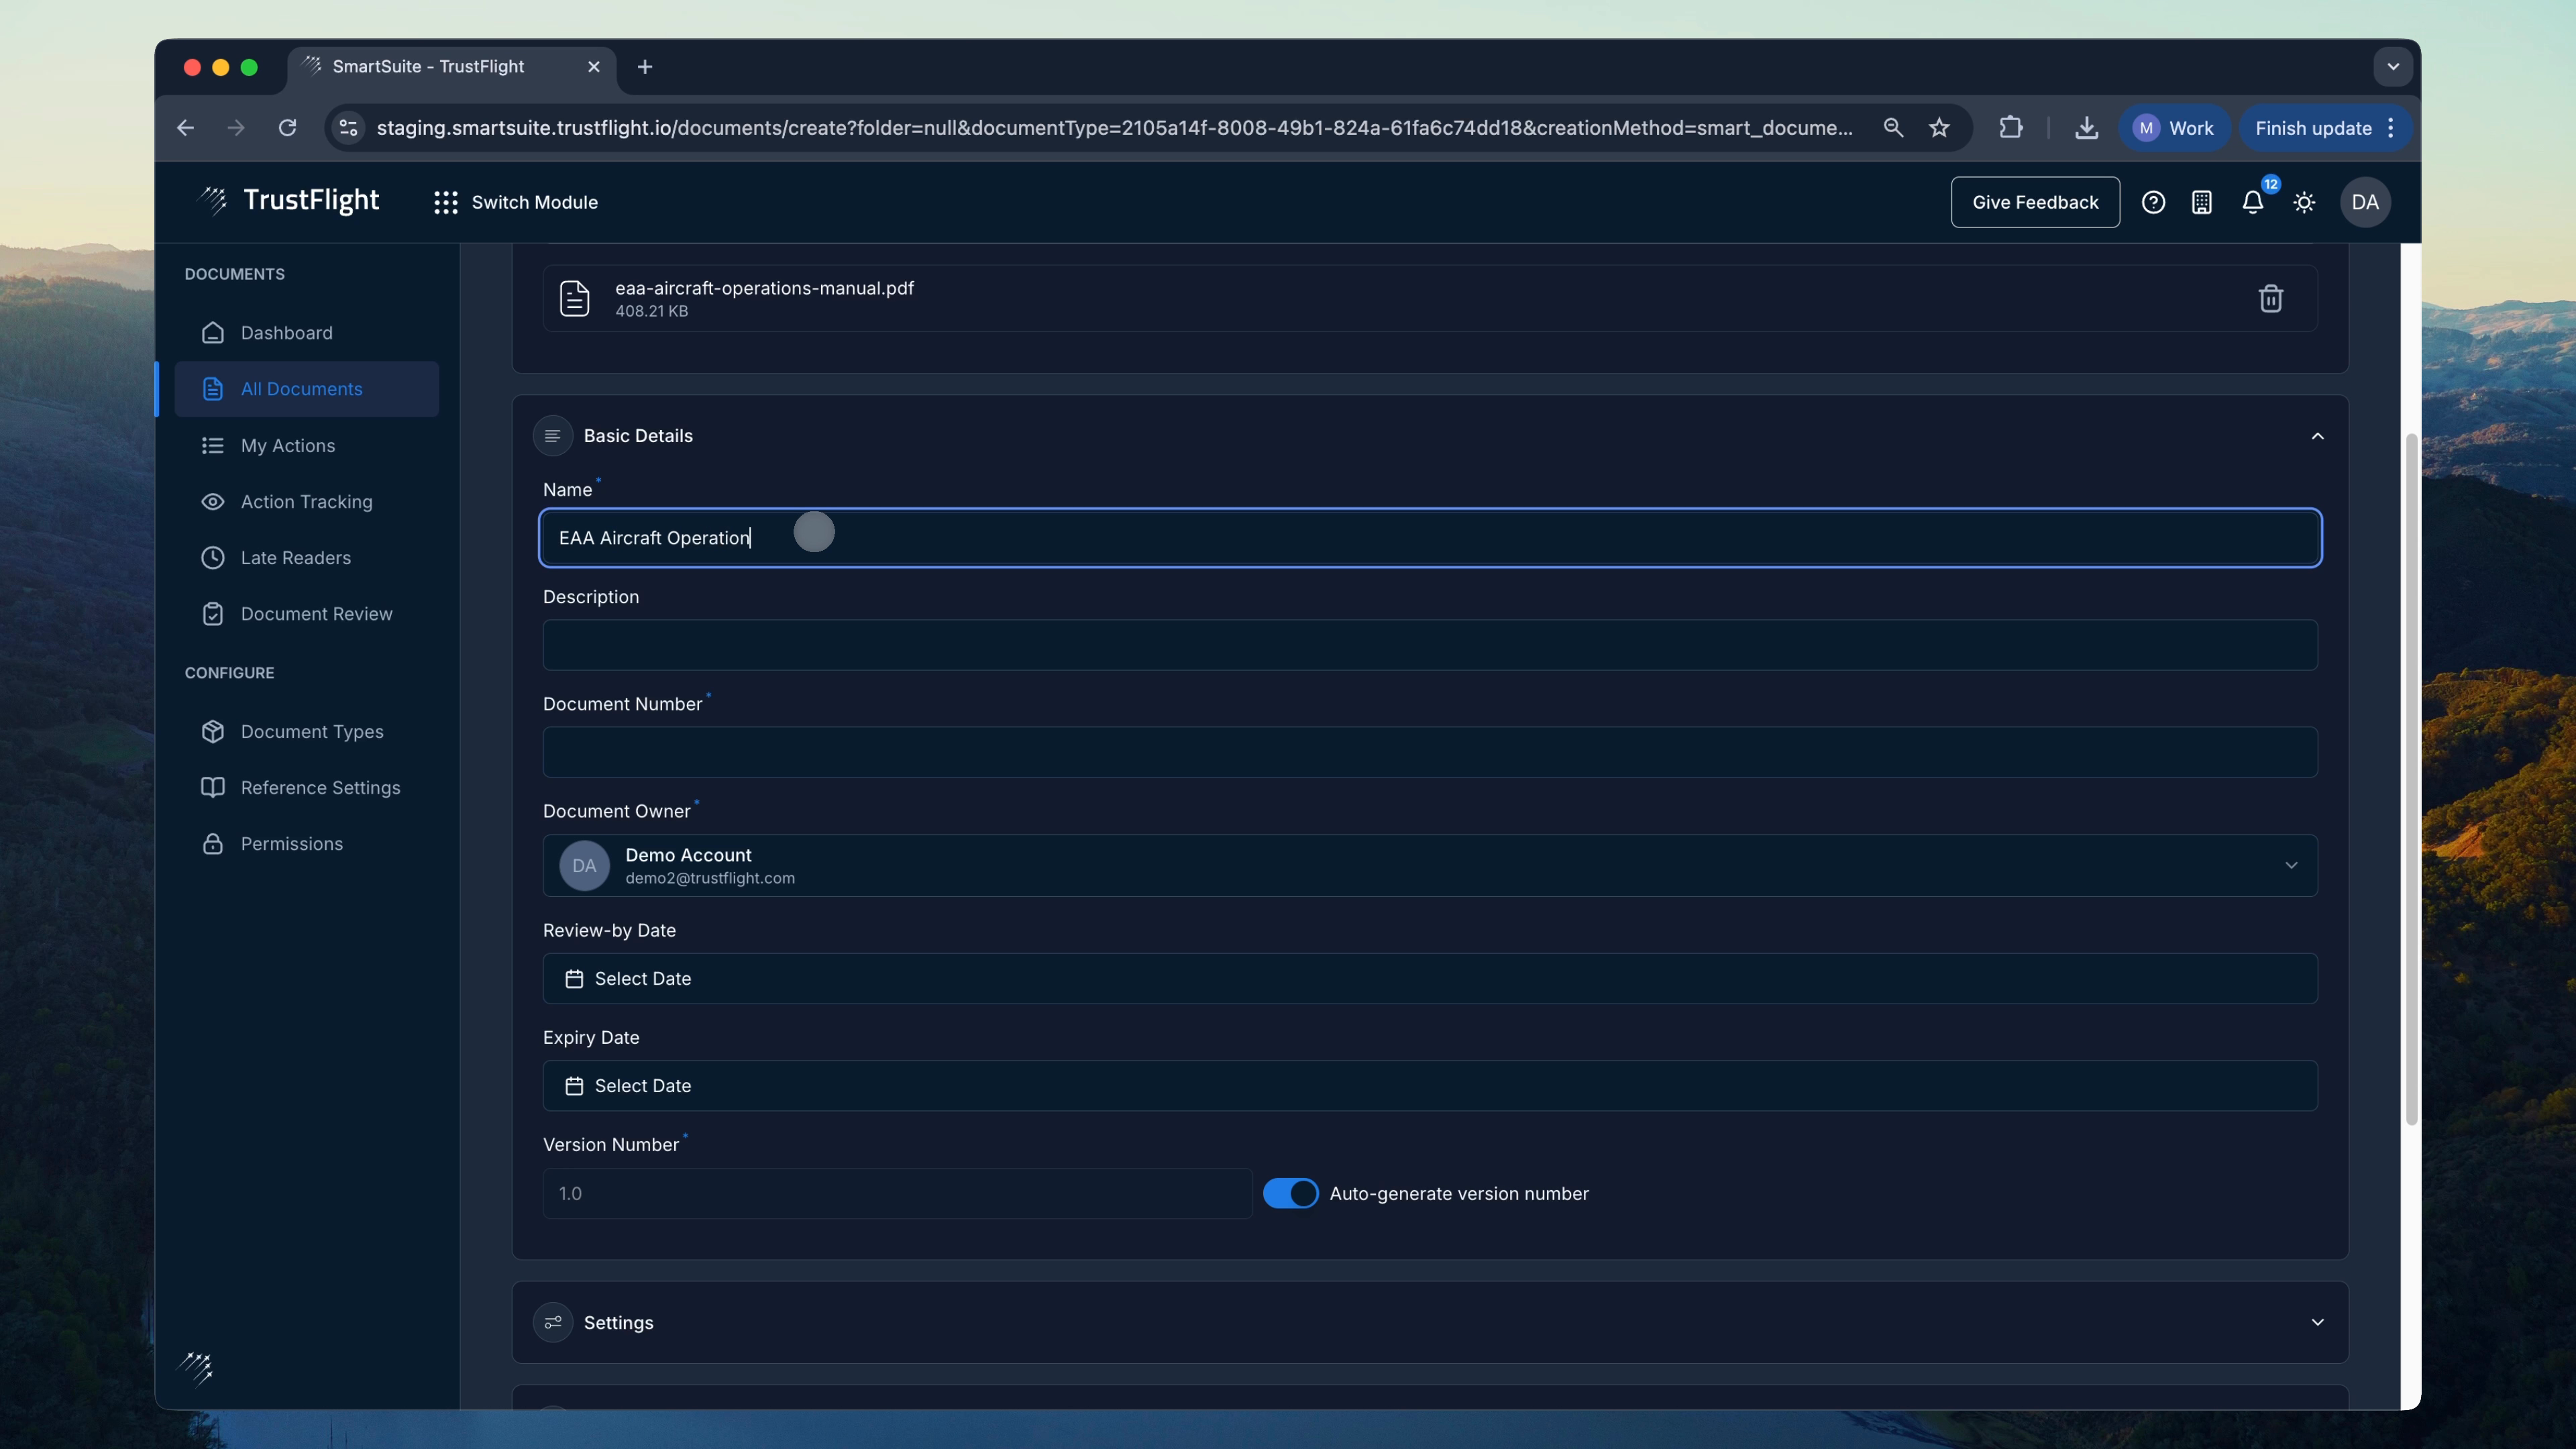Collapse the Basic Details section
The width and height of the screenshot is (2576, 1449).
(2317, 436)
